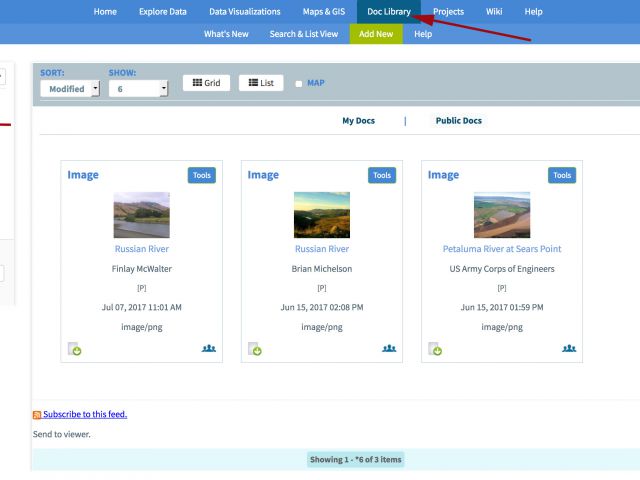Open Search & List View submenu

304,34
